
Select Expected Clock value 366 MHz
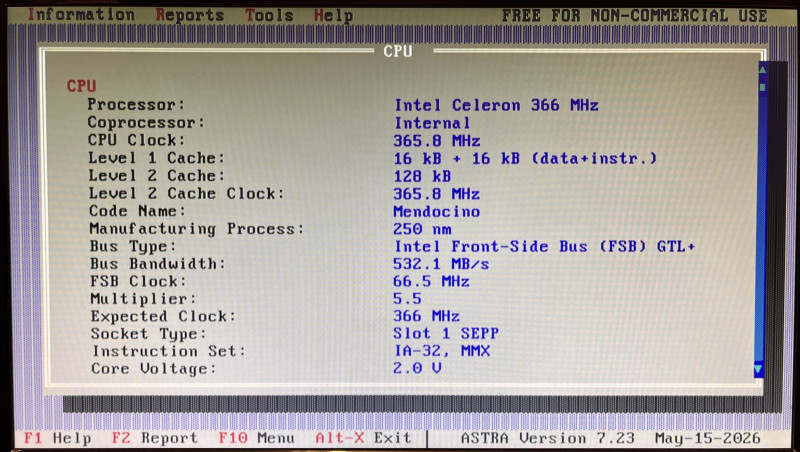point(427,316)
